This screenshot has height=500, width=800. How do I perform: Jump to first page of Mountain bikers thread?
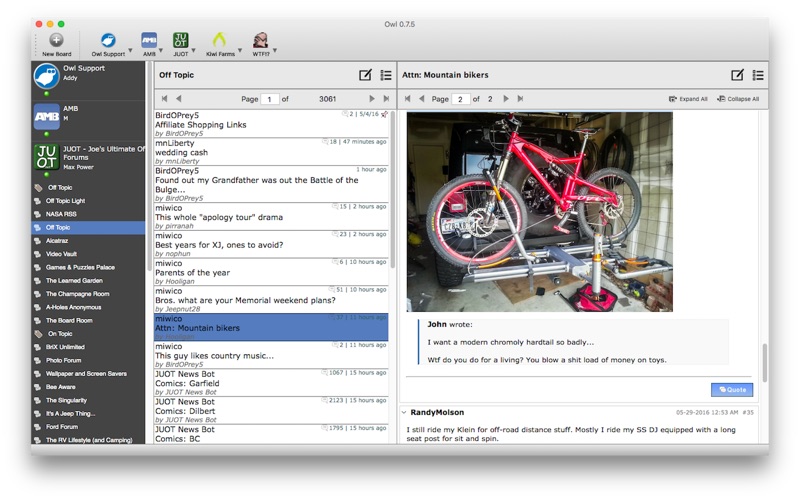[407, 98]
